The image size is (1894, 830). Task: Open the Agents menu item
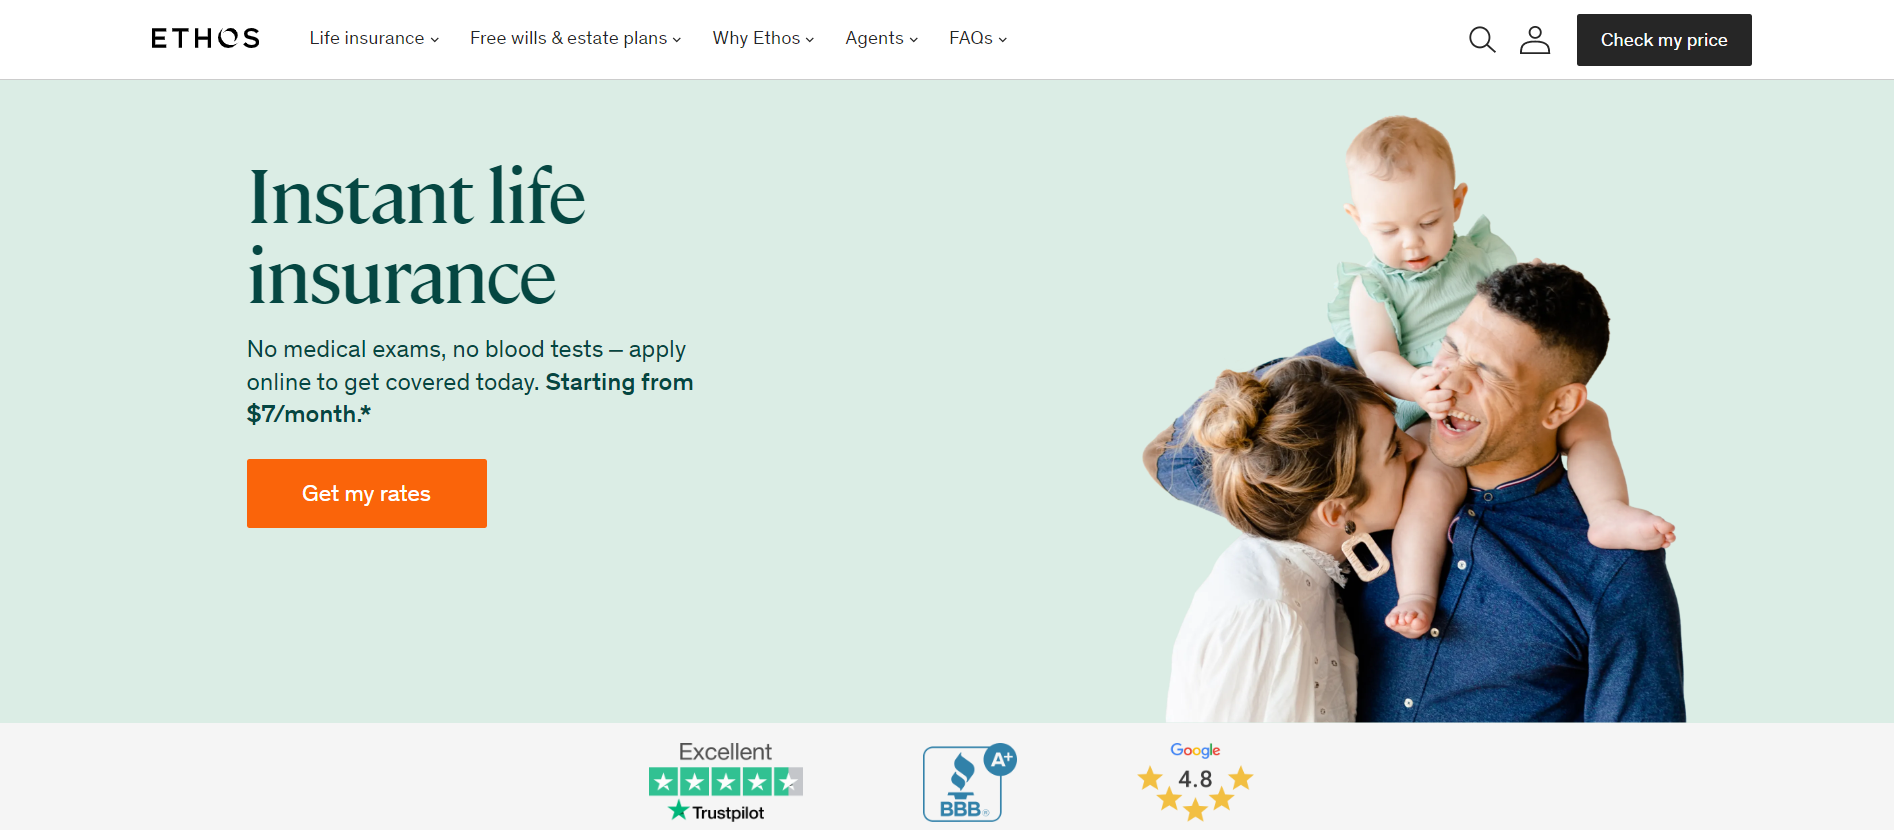881,38
